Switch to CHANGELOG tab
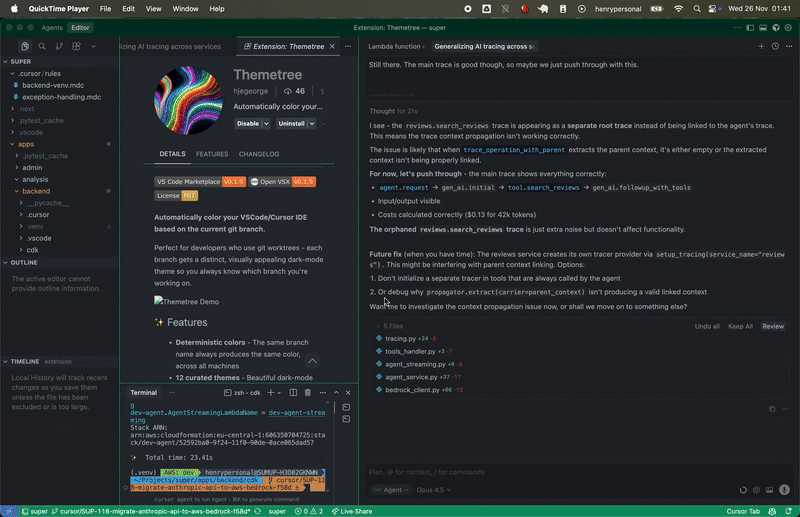 (x=259, y=154)
